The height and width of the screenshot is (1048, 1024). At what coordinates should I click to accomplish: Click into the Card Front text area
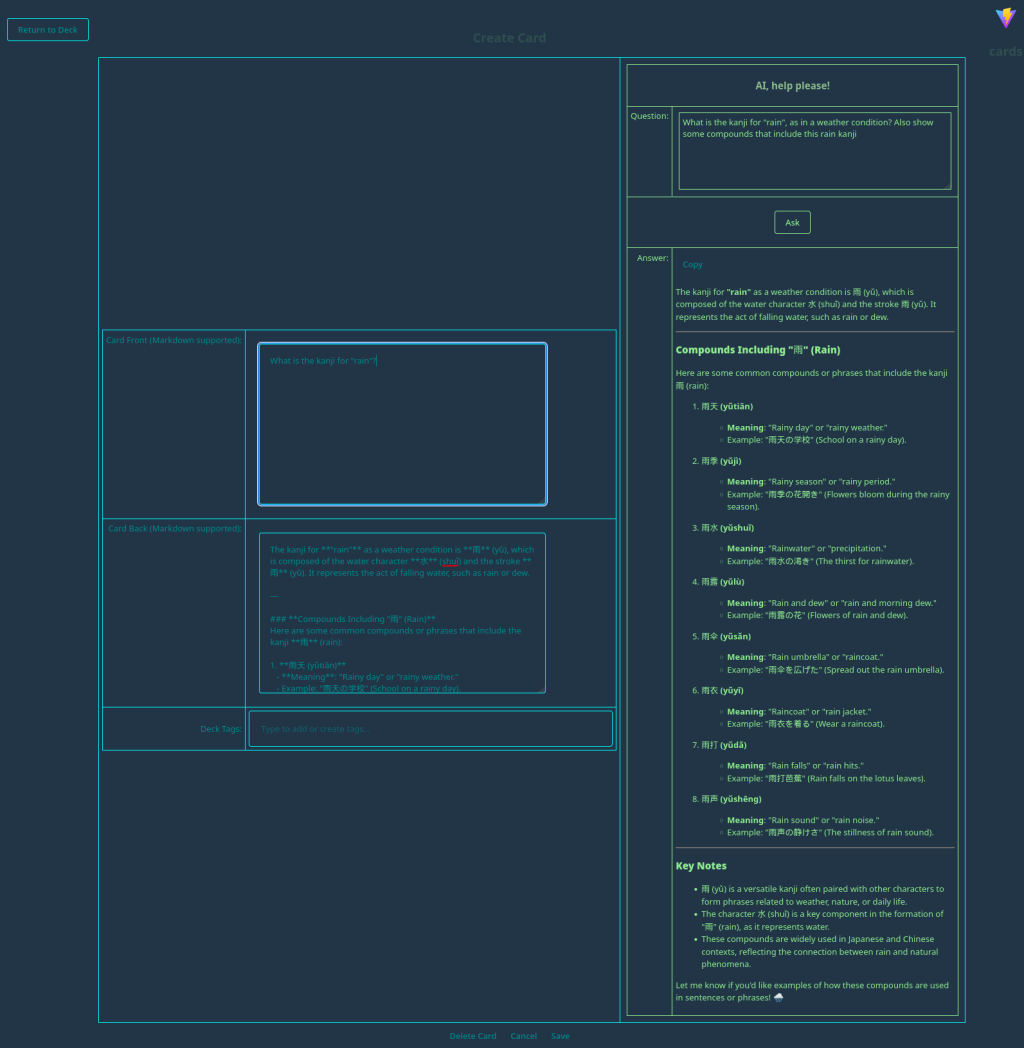pos(402,424)
